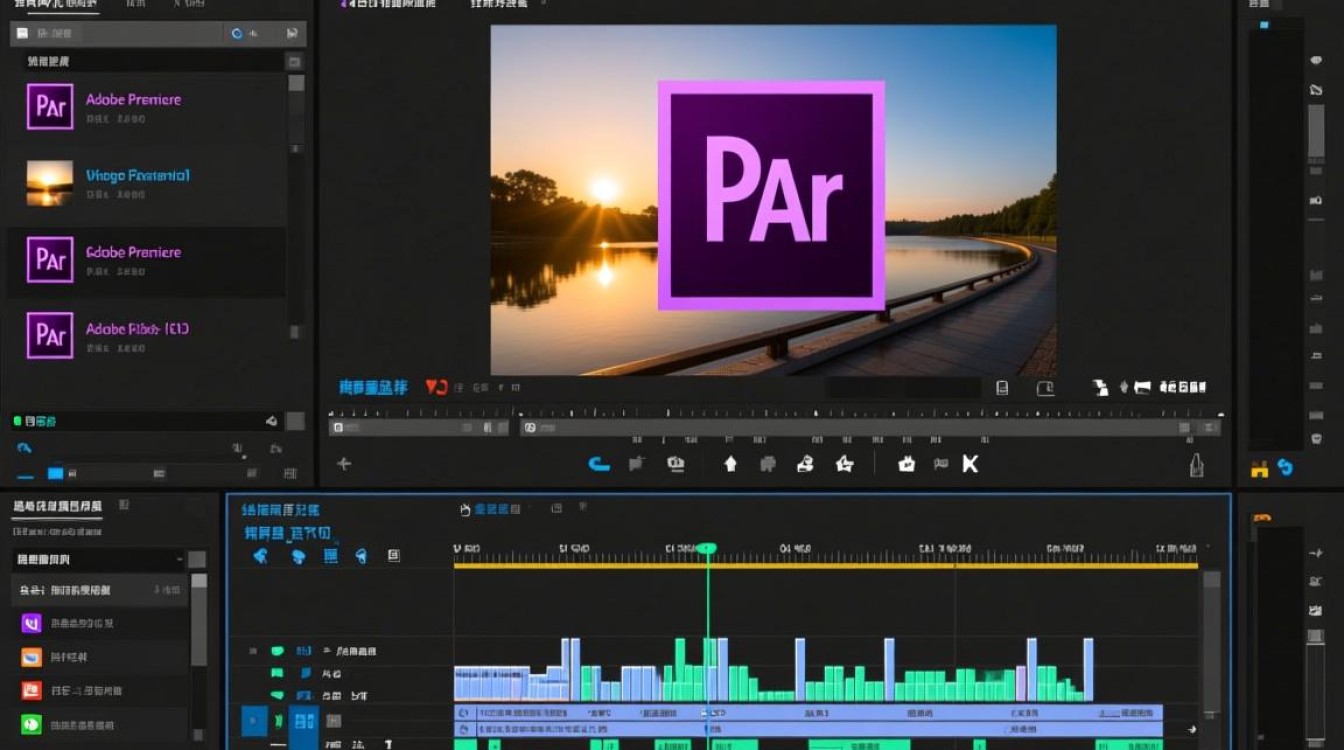Toggle the green indicator on the top track
Screen dimensions: 1344x750
coord(277,651)
